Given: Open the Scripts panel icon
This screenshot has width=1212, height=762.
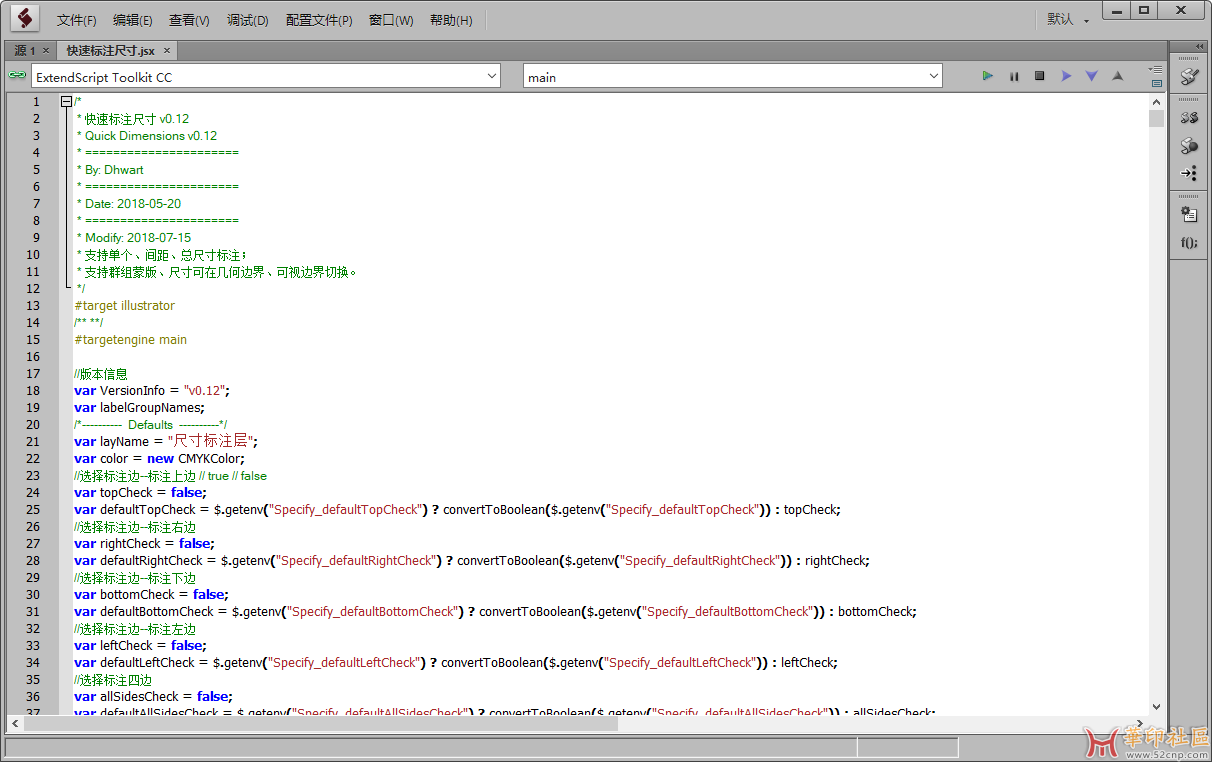Looking at the screenshot, I should coord(1189,118).
